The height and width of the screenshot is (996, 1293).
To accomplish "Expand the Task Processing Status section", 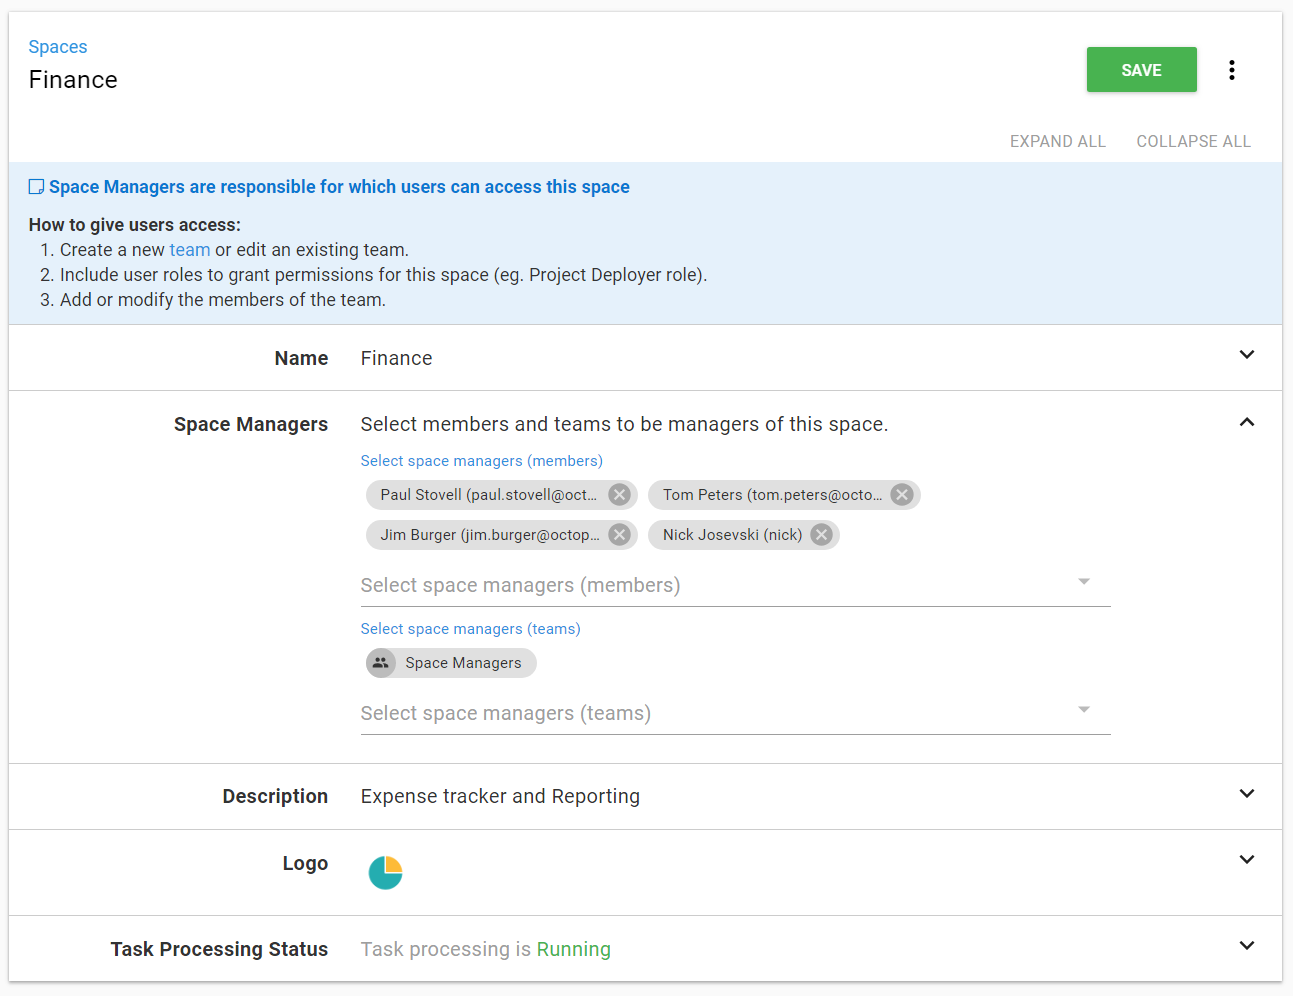I will pos(1247,945).
